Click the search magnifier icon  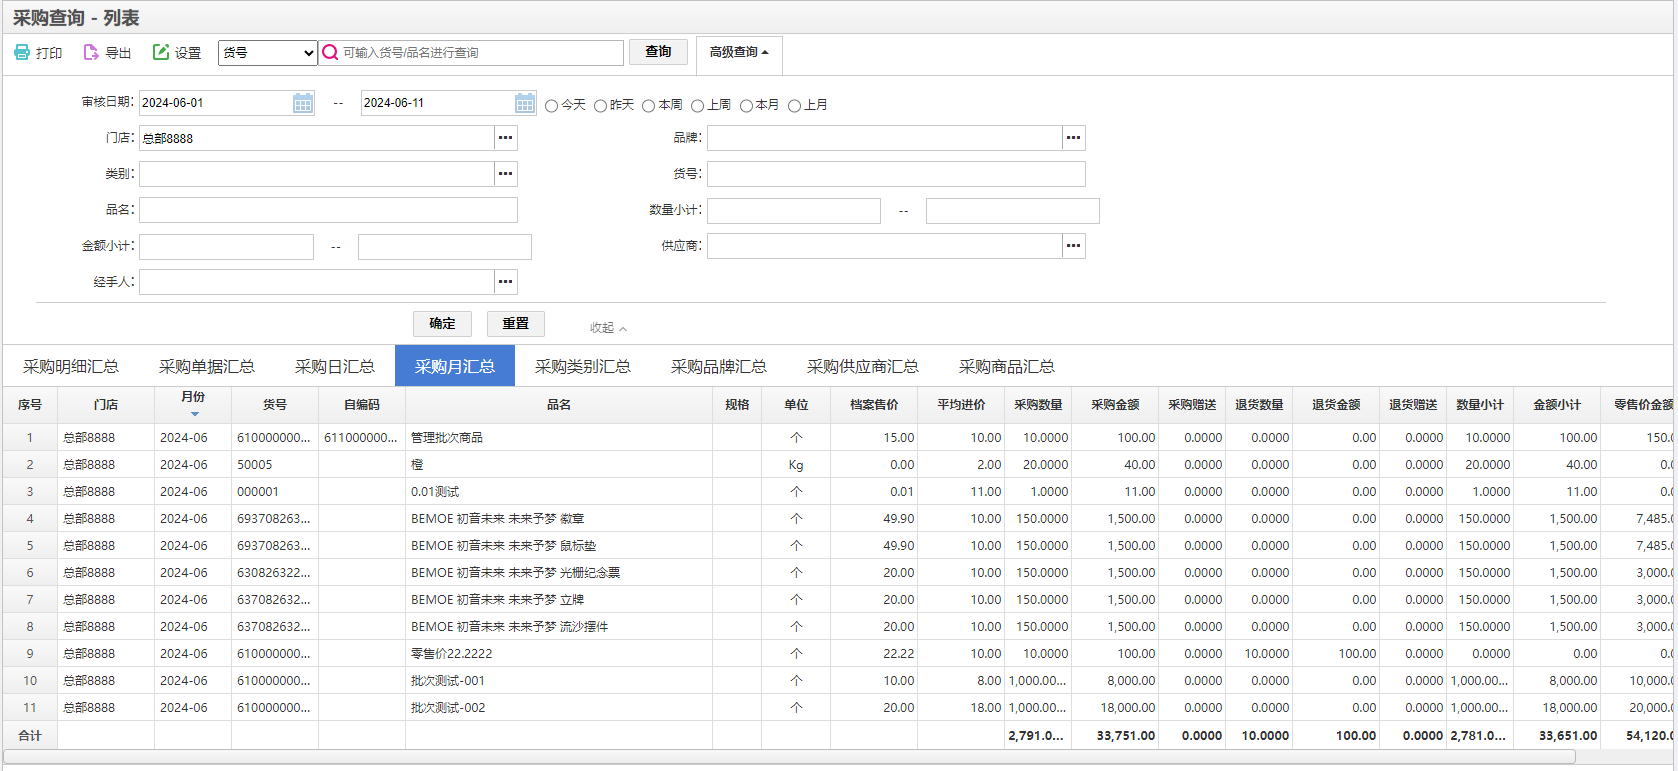tap(330, 52)
